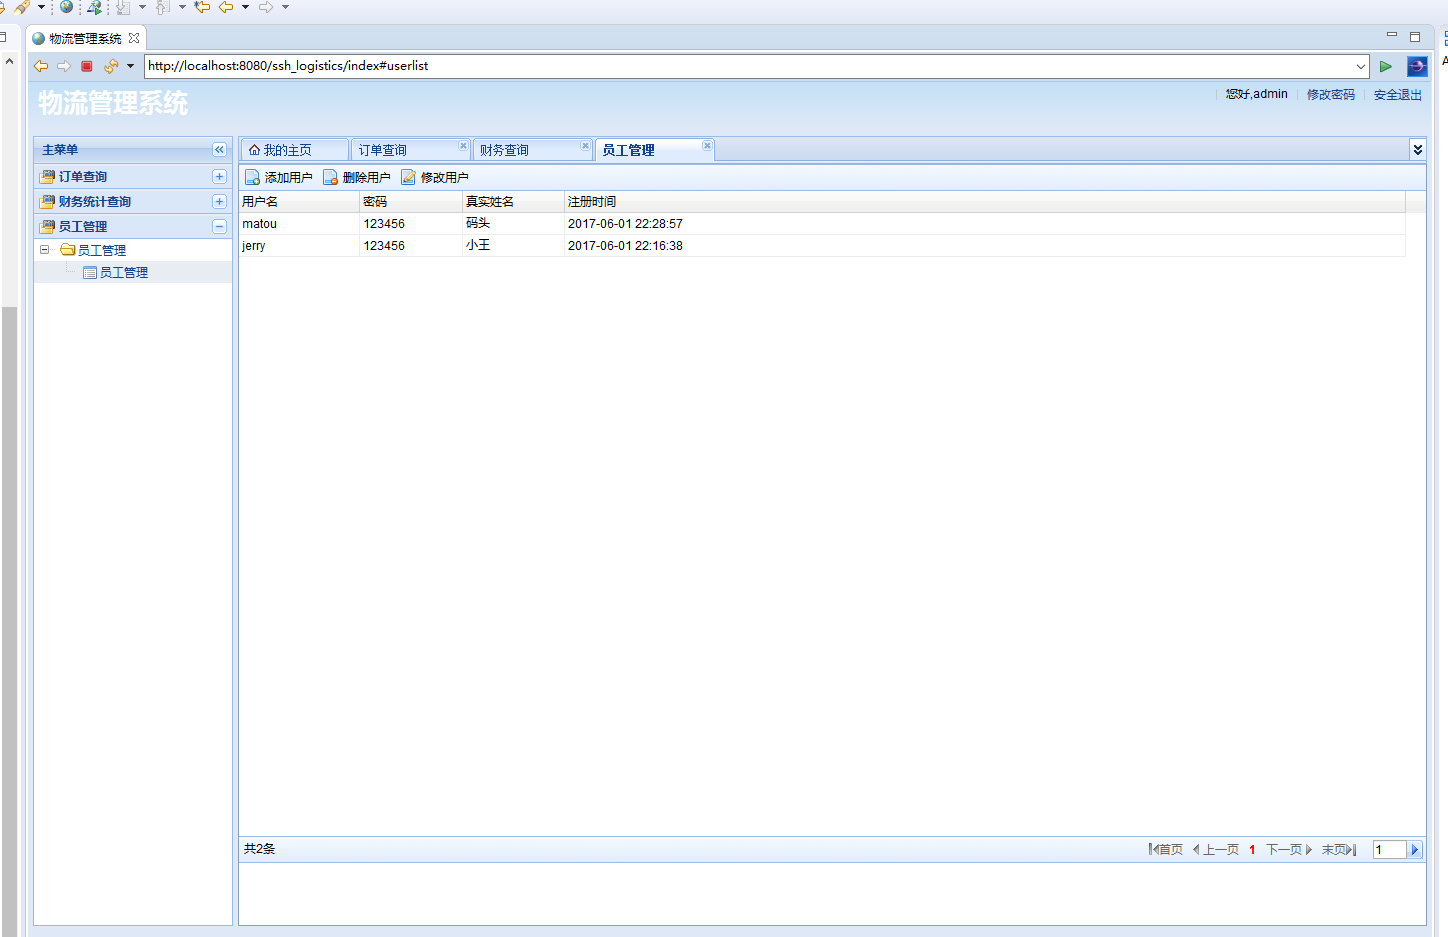The height and width of the screenshot is (937, 1448).
Task: Collapse the 员工管理 tree folder node
Action: coord(44,250)
